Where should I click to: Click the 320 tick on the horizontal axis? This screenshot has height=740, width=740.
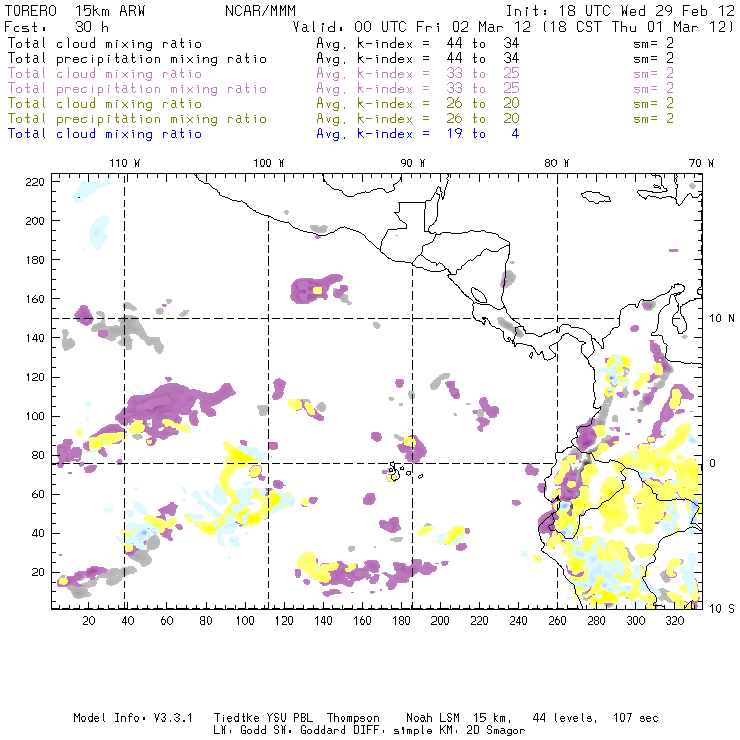pyautogui.click(x=674, y=621)
